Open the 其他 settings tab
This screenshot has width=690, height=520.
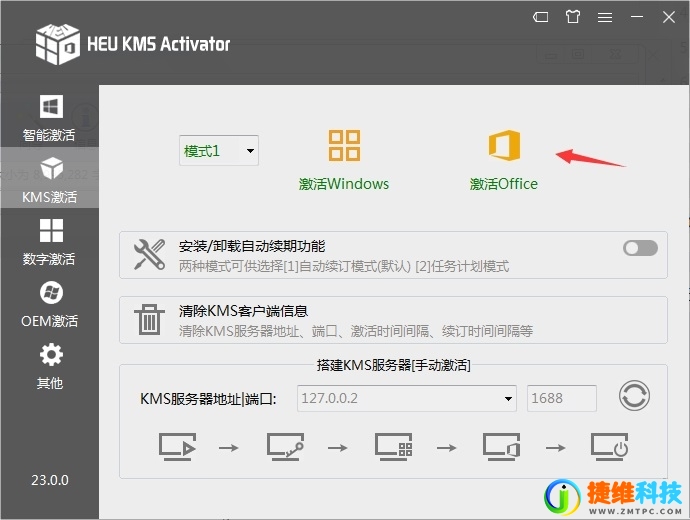(49, 366)
